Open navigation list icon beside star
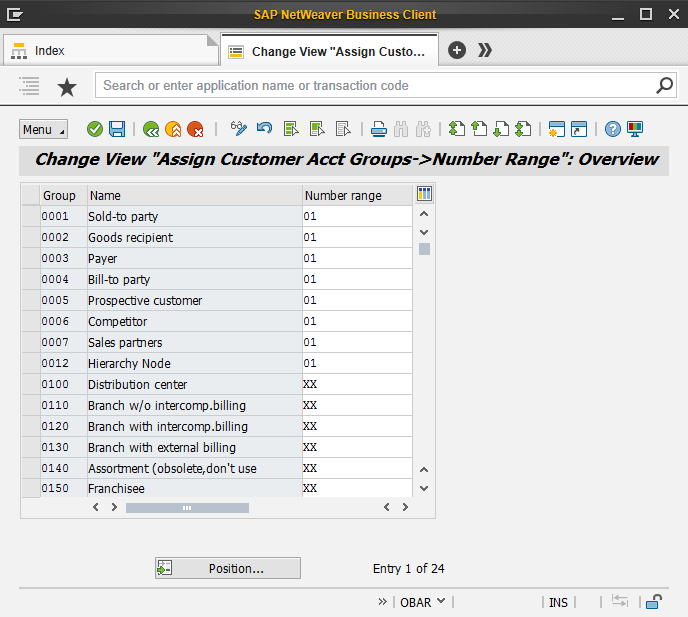688x617 pixels. click(x=29, y=86)
